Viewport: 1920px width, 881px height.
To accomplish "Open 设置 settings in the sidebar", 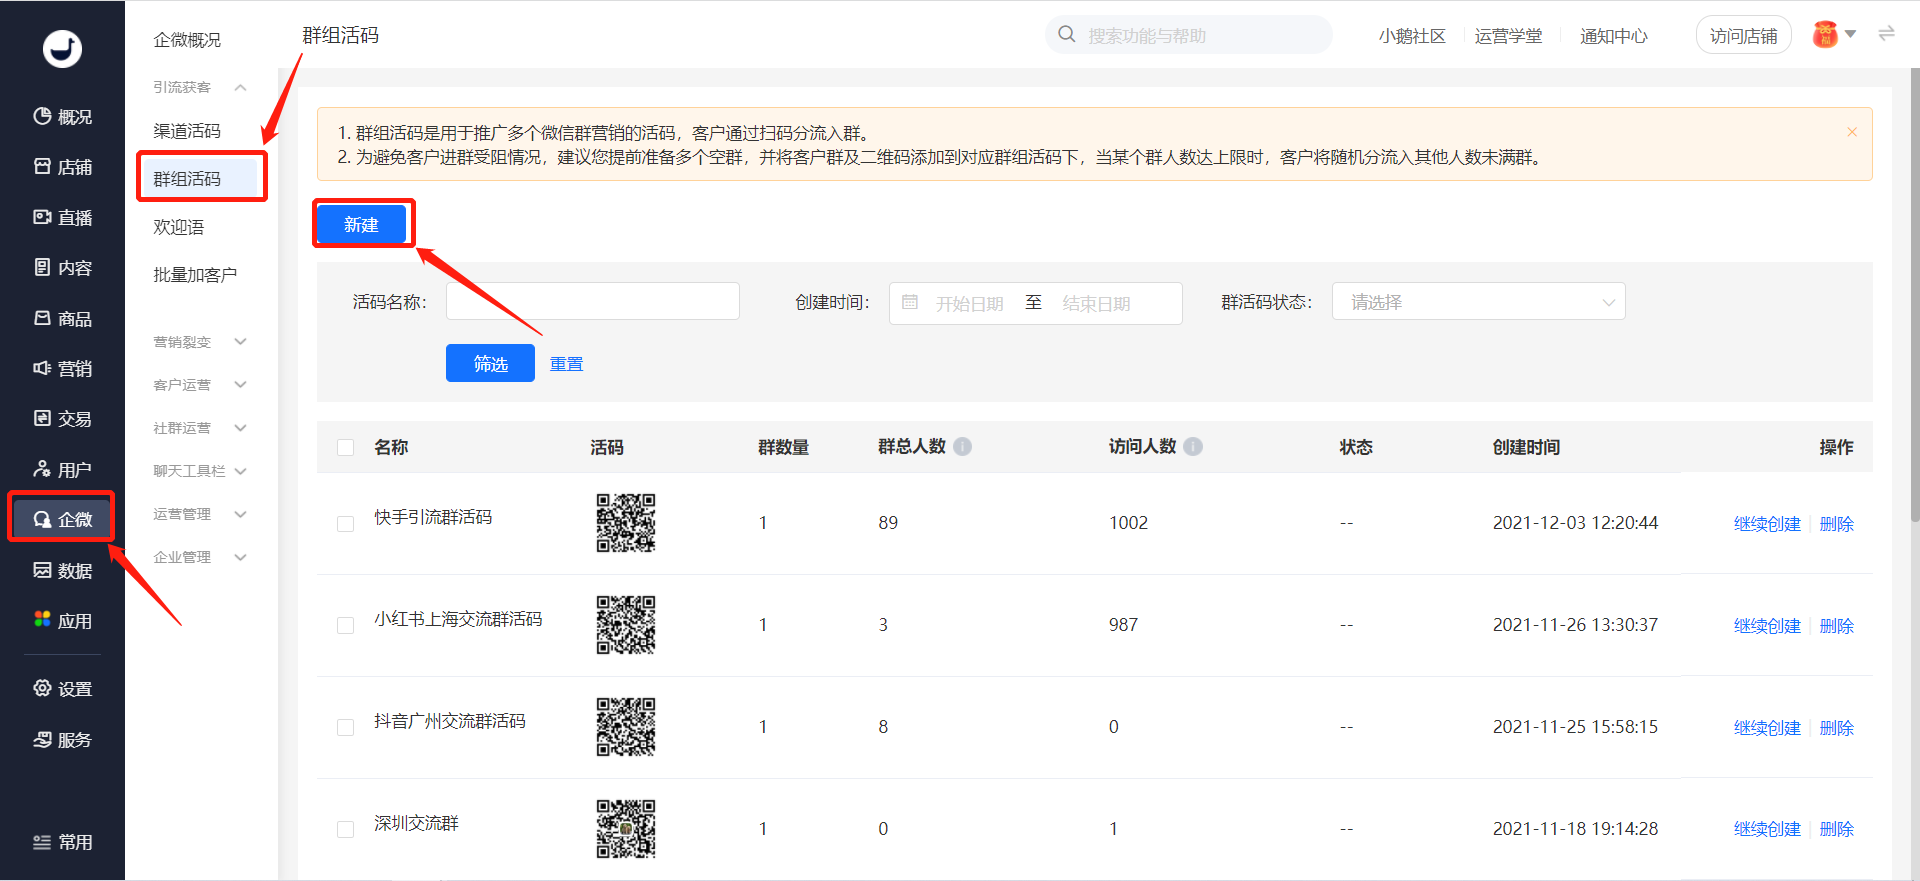I will click(62, 688).
